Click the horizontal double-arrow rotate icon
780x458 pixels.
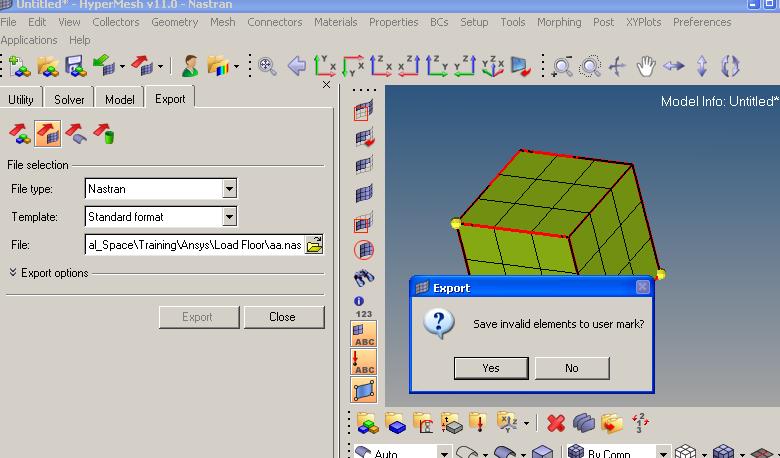click(x=674, y=66)
